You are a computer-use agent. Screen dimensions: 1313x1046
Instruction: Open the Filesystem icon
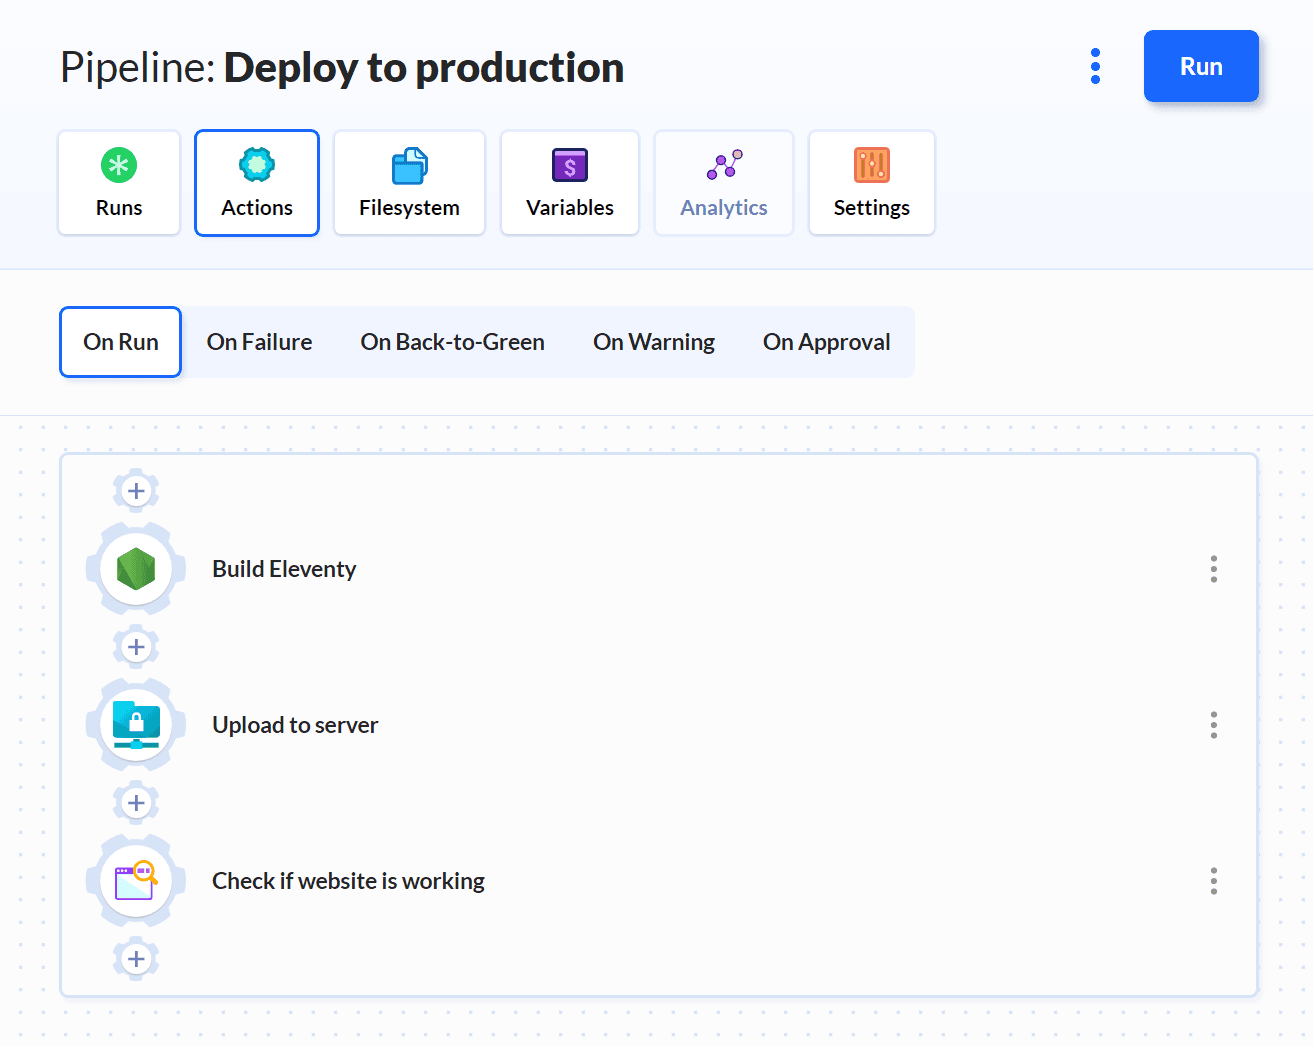tap(409, 165)
